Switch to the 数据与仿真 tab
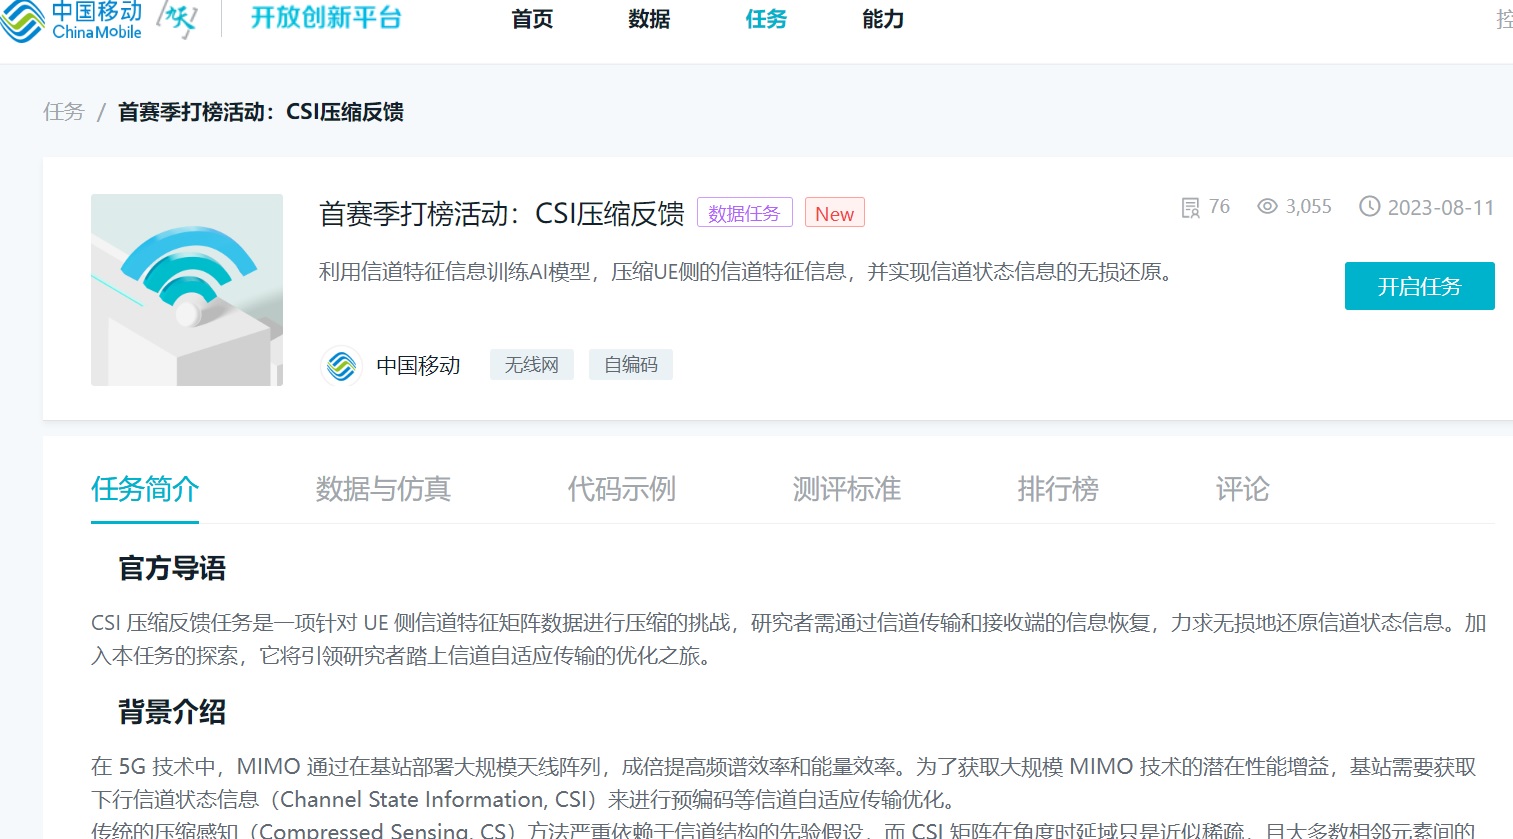 [x=381, y=490]
